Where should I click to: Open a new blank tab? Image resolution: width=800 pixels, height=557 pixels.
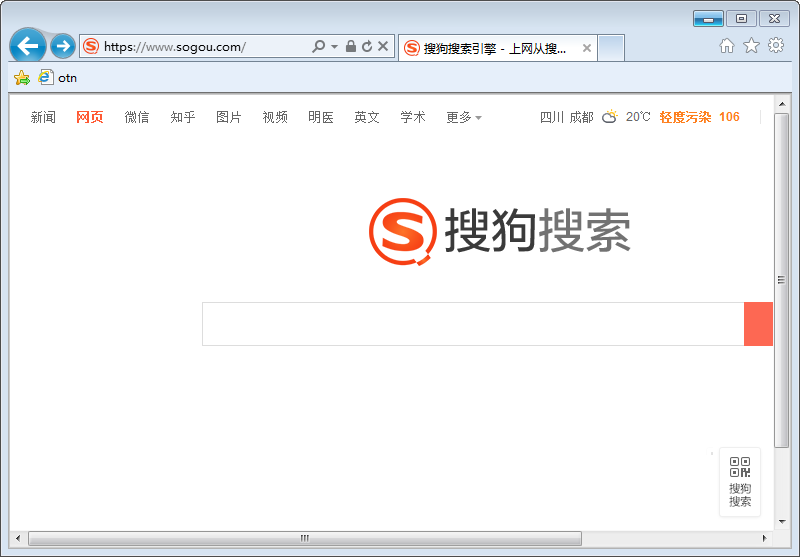(x=611, y=48)
